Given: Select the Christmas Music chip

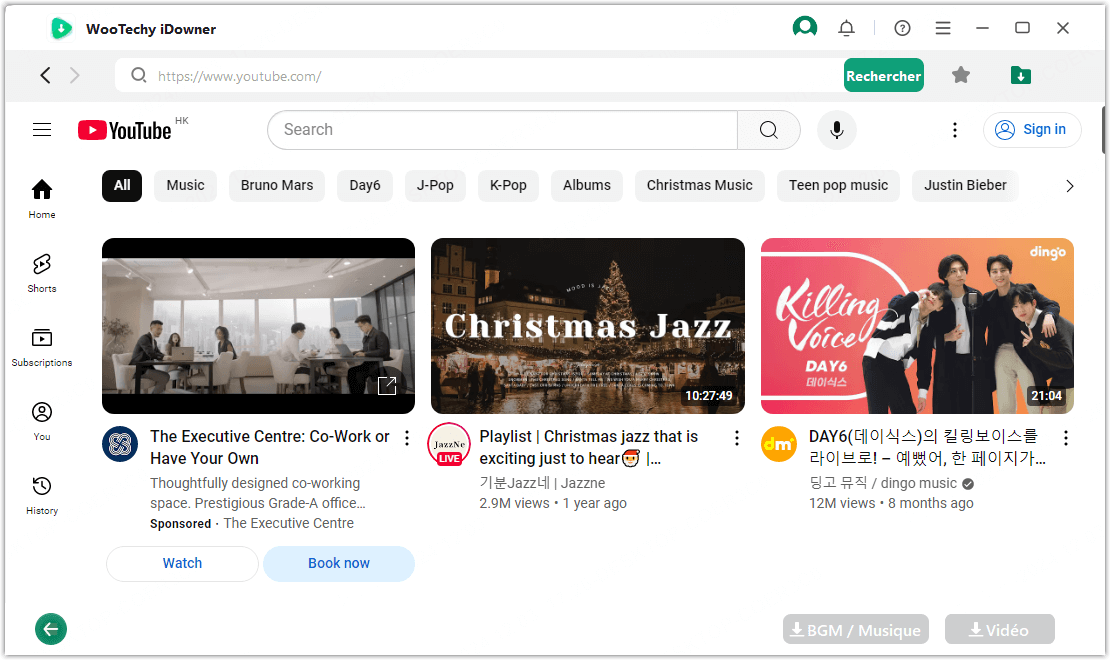Looking at the screenshot, I should [699, 185].
